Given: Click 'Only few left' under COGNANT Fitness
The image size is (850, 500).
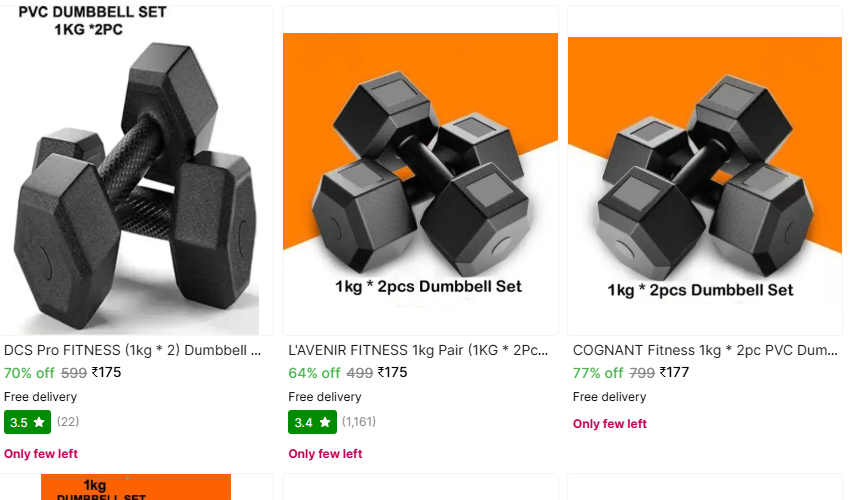Looking at the screenshot, I should (x=610, y=424).
